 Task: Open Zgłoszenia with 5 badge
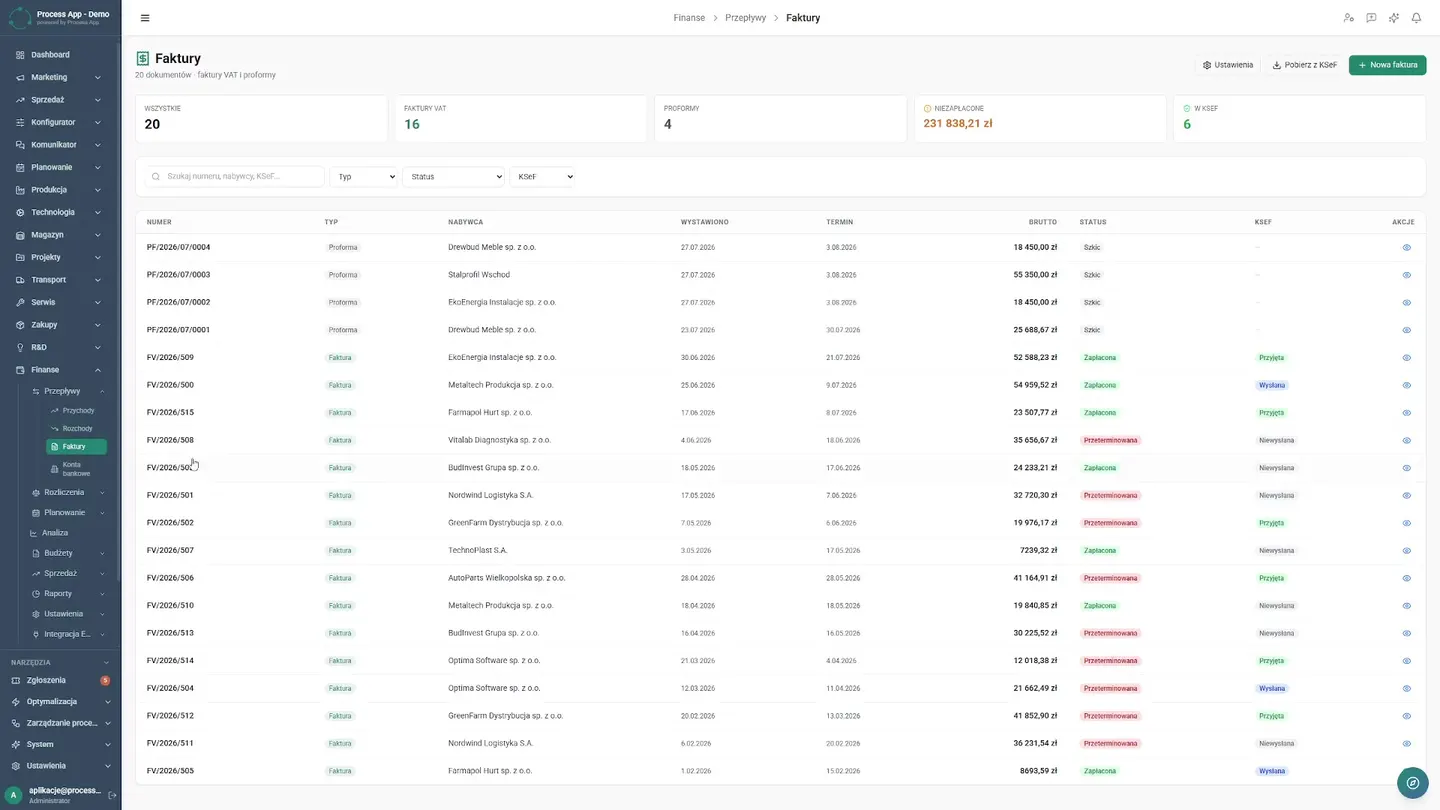[59, 680]
